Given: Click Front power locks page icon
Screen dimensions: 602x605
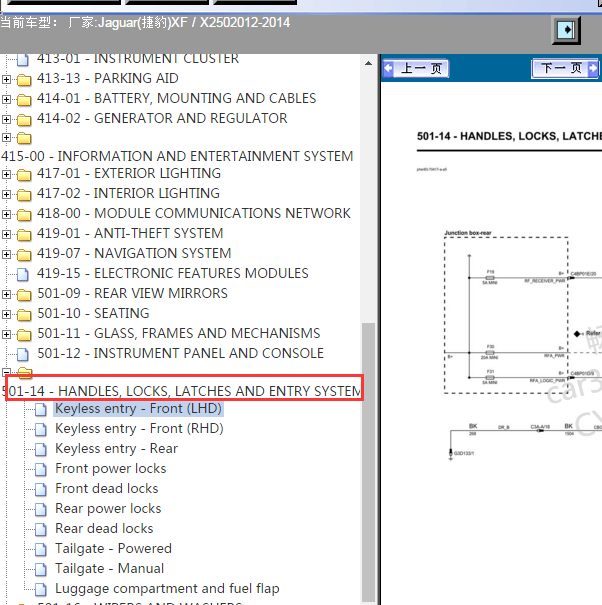Looking at the screenshot, I should tap(41, 470).
